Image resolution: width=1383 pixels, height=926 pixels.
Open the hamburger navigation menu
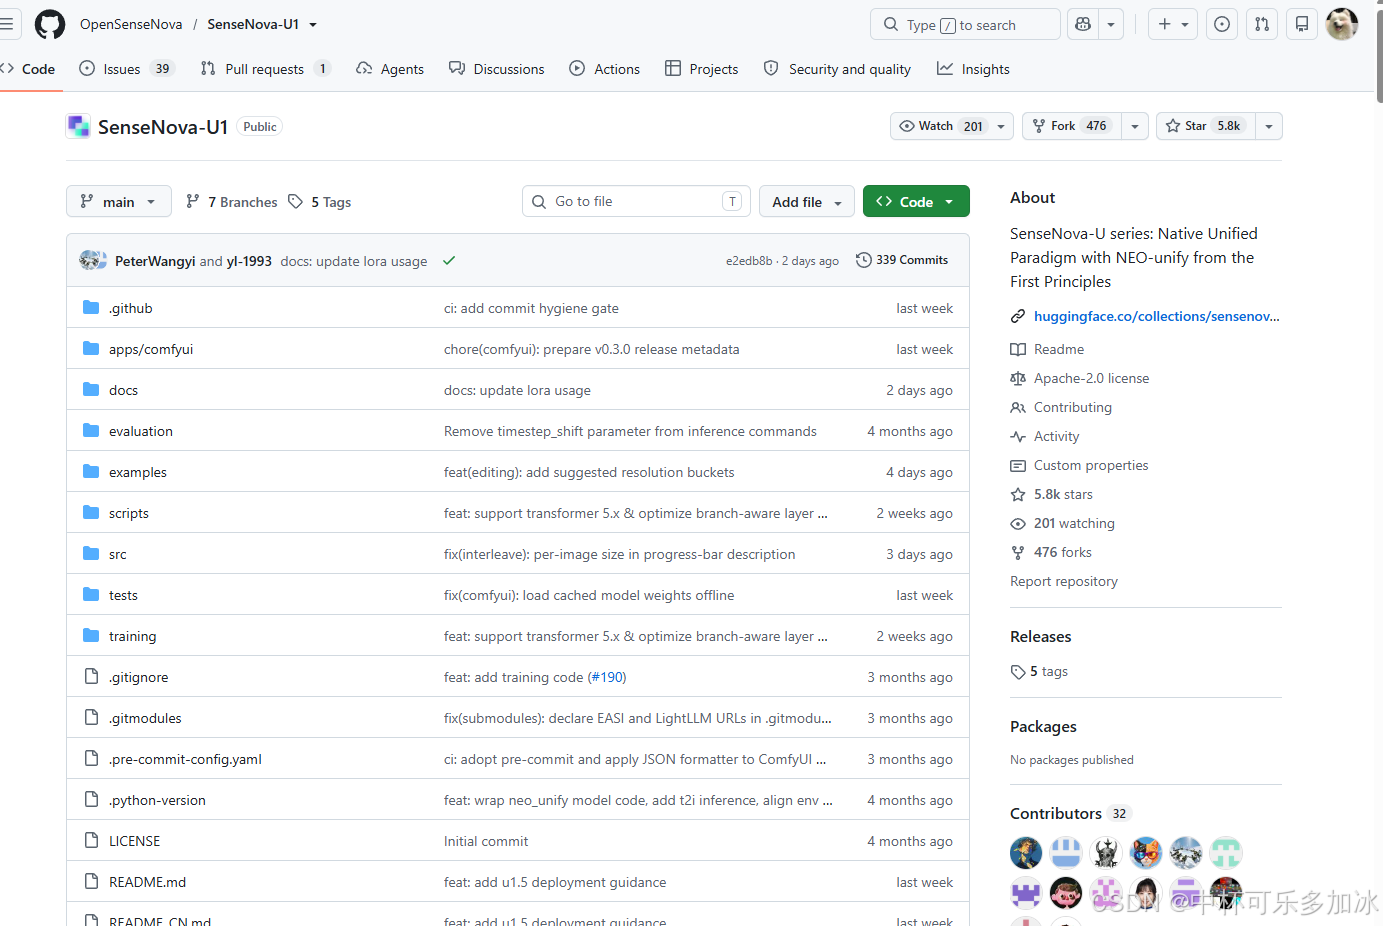pos(6,24)
